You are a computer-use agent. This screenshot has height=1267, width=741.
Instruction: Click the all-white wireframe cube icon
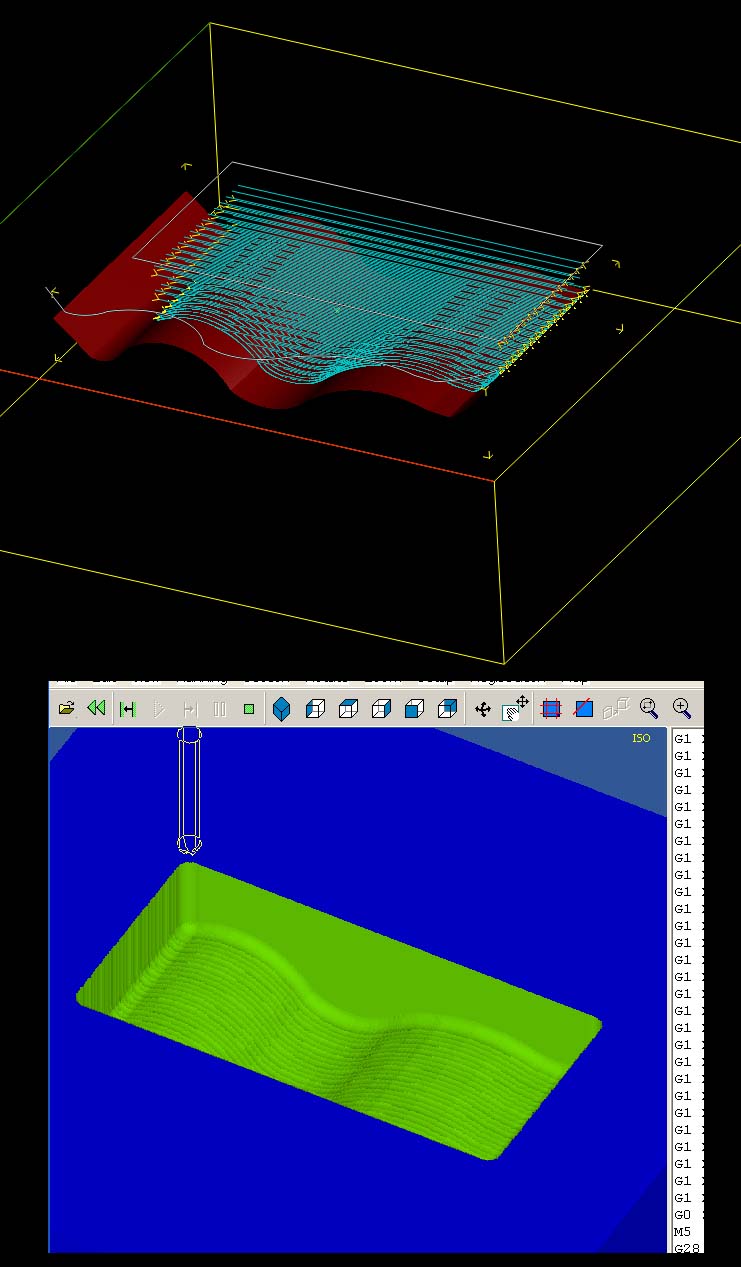381,709
